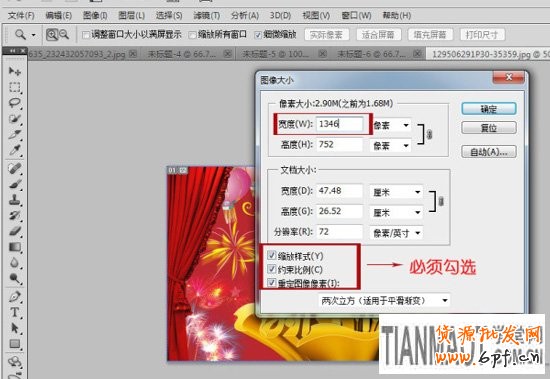Viewport: 550px width, 379px height.
Task: Select the Lasso tool
Action: (14, 103)
